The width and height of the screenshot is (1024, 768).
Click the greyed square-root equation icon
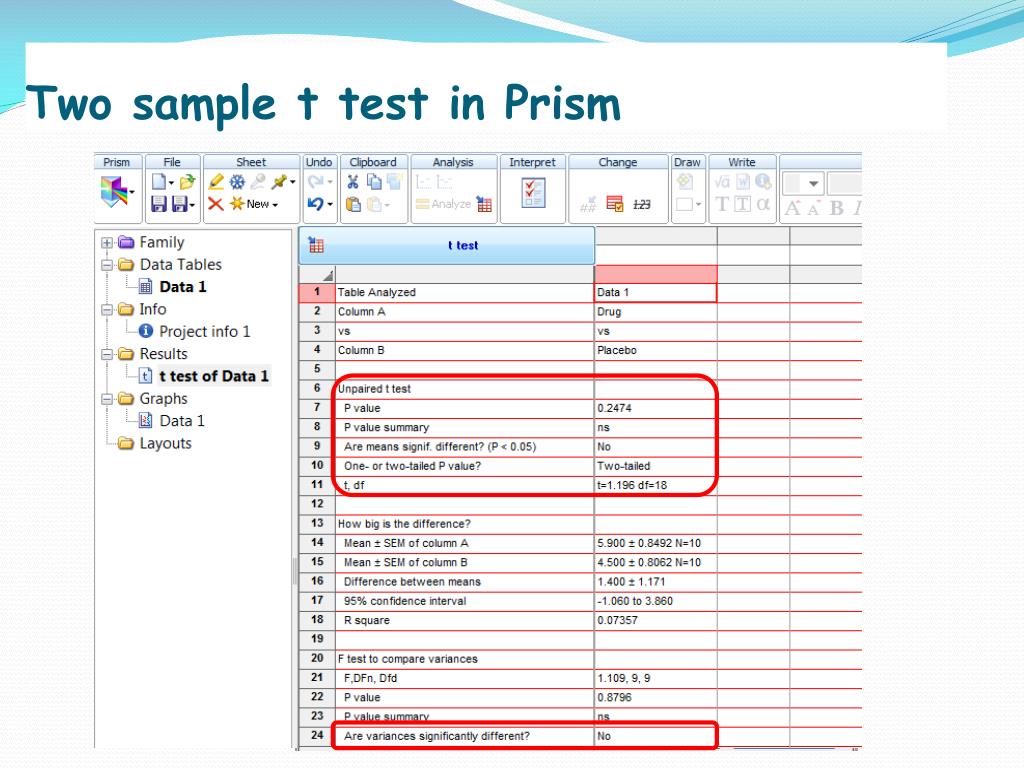tap(722, 182)
